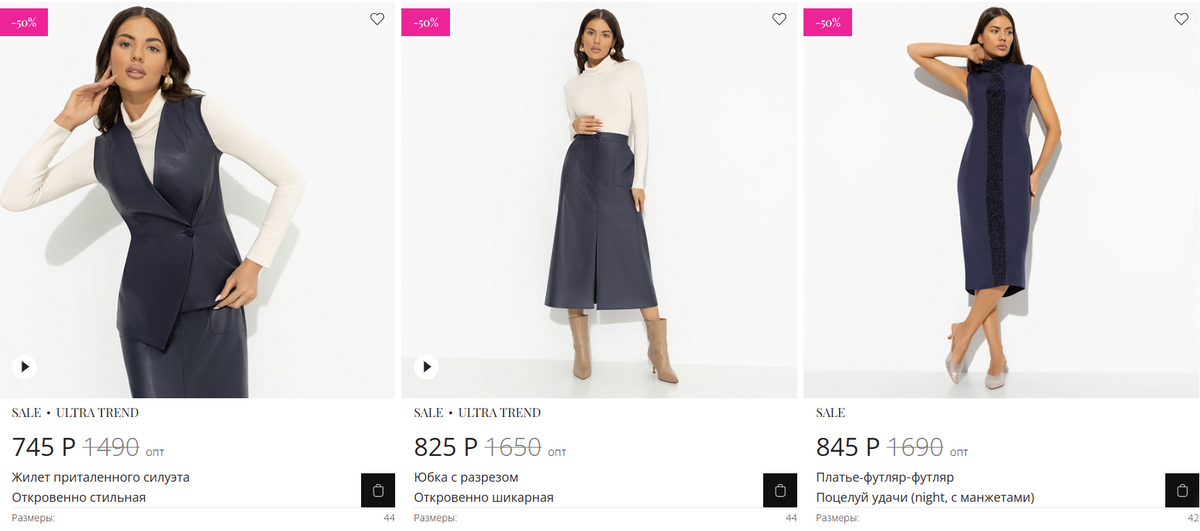This screenshot has height=531, width=1200.
Task: Click heart icon on navy sheath dress
Action: [x=1181, y=19]
